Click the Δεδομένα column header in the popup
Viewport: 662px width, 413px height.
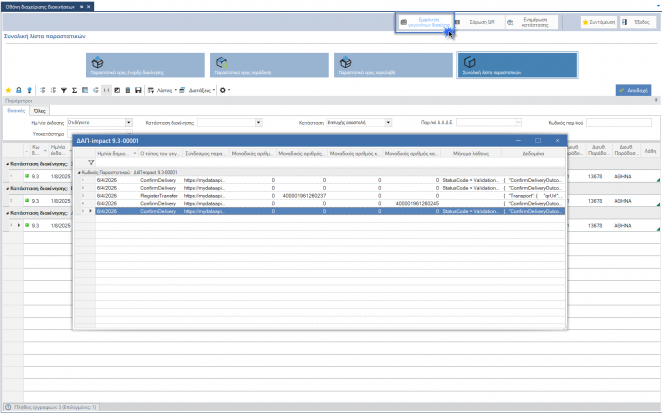[x=533, y=153]
